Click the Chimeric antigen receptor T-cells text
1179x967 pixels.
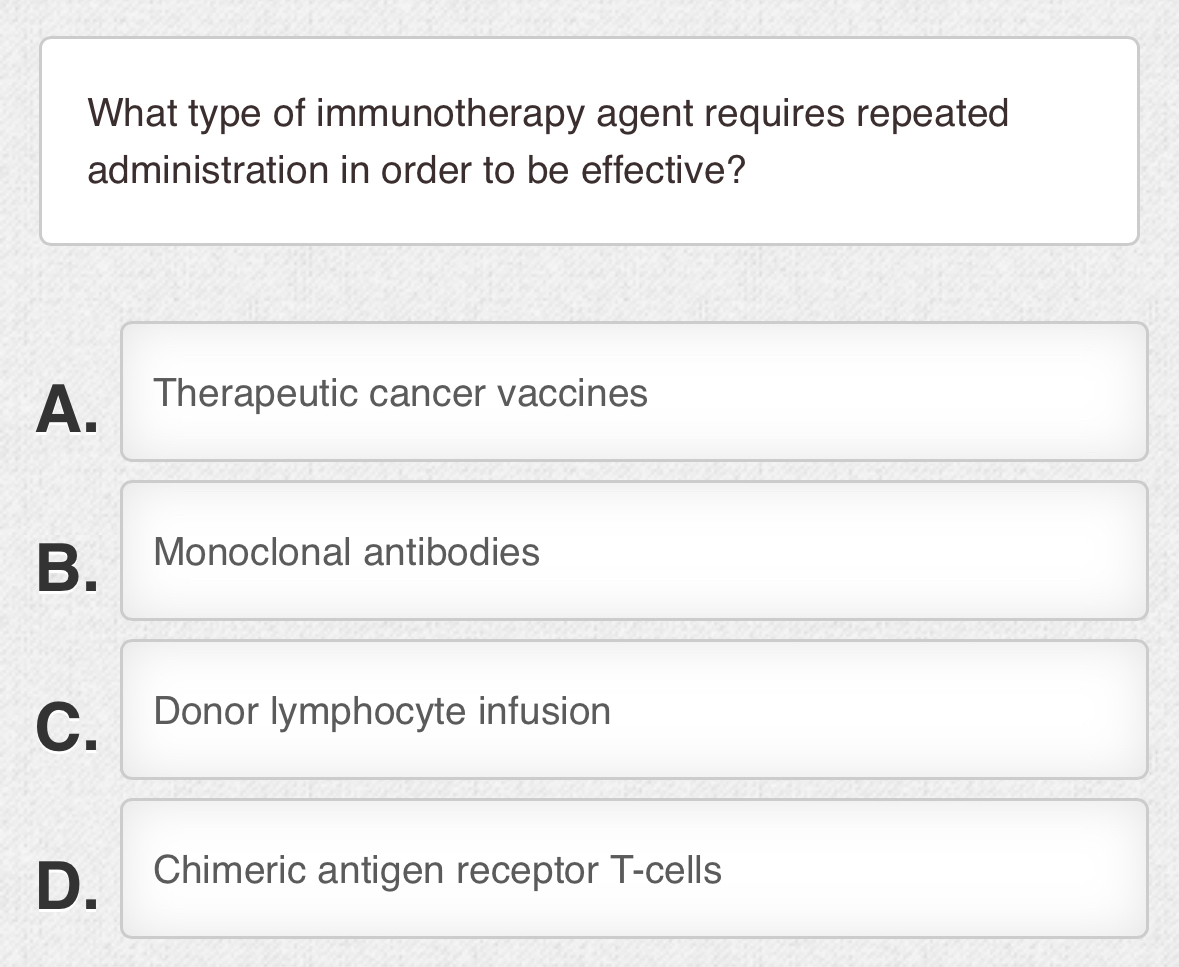point(437,869)
